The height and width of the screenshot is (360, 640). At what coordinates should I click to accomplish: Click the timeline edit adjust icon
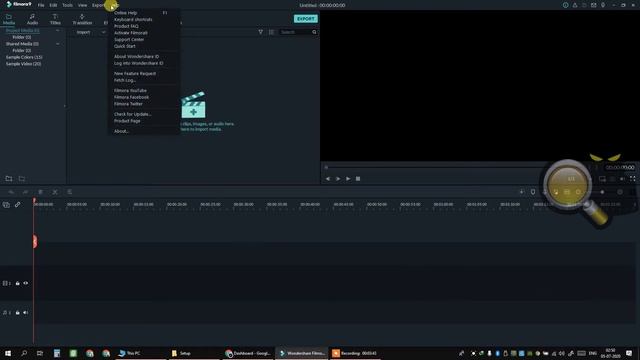(70, 192)
